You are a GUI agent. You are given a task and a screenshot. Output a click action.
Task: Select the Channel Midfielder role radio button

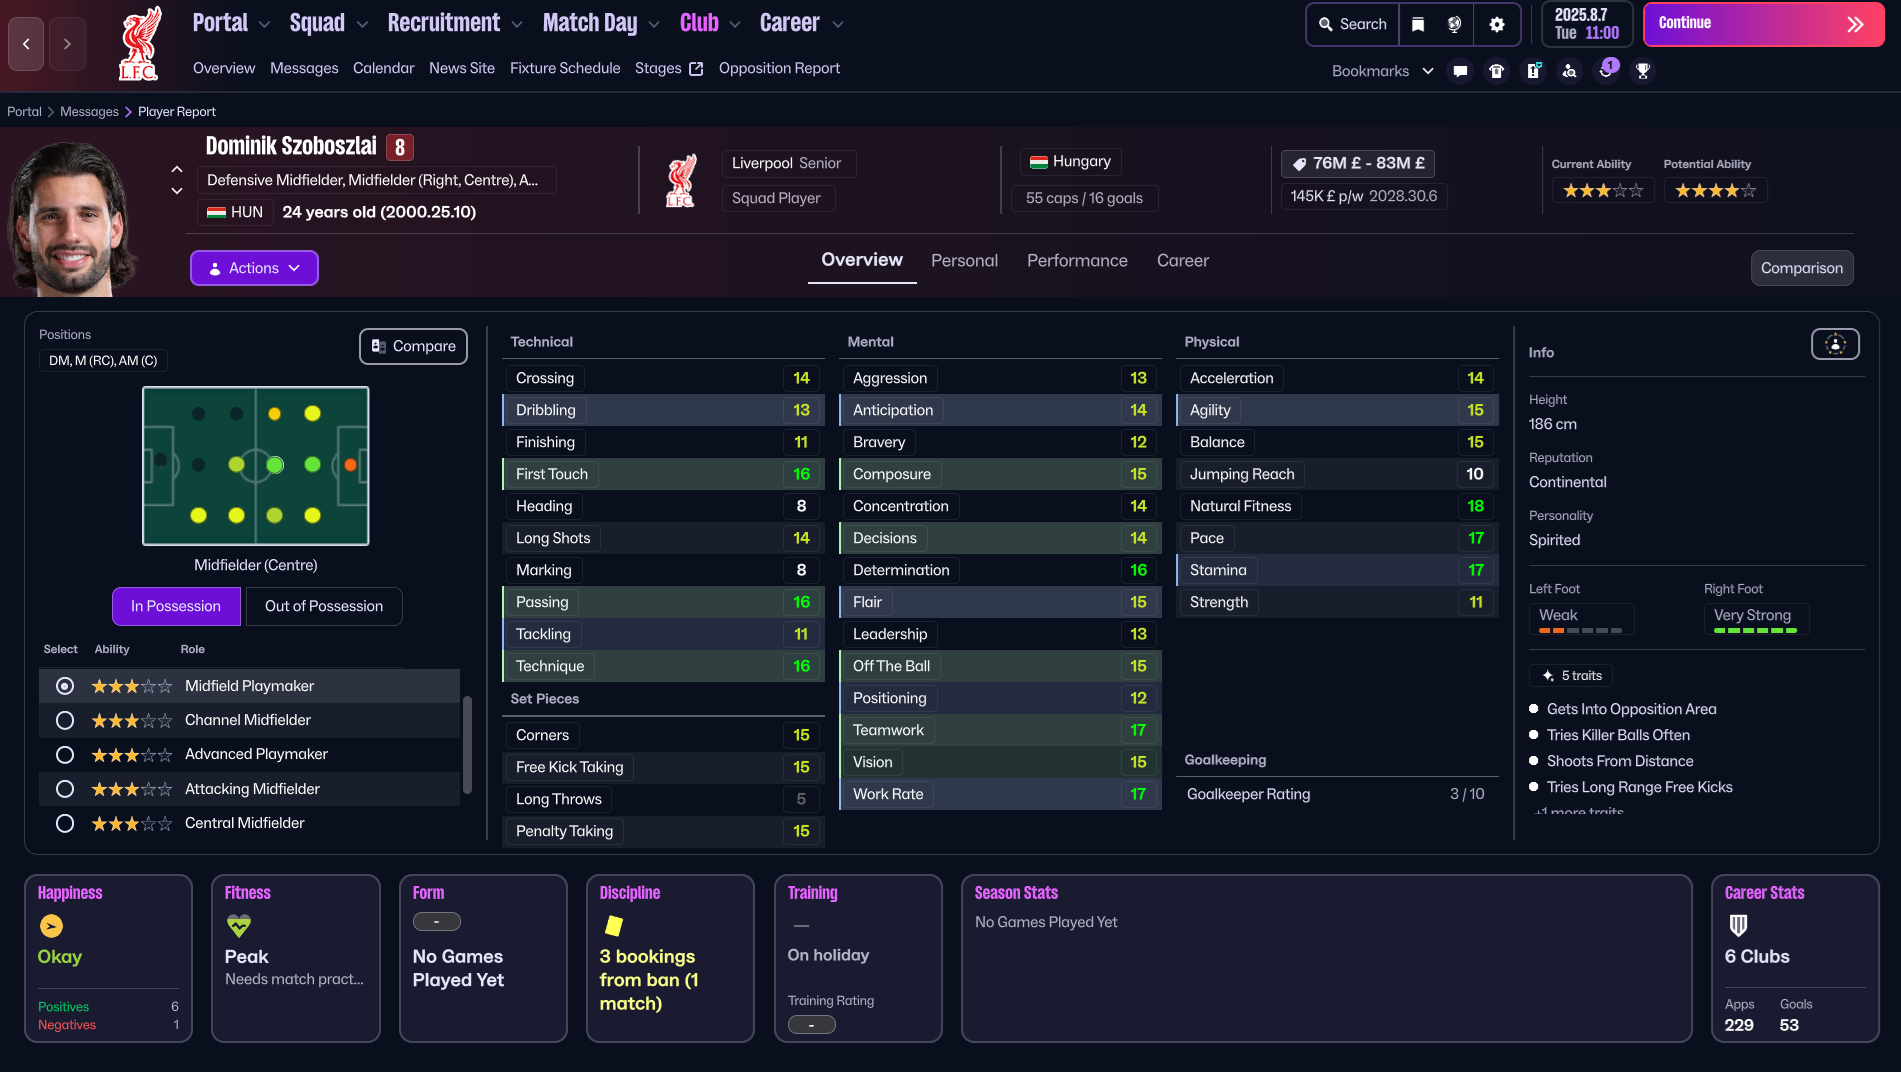point(65,720)
